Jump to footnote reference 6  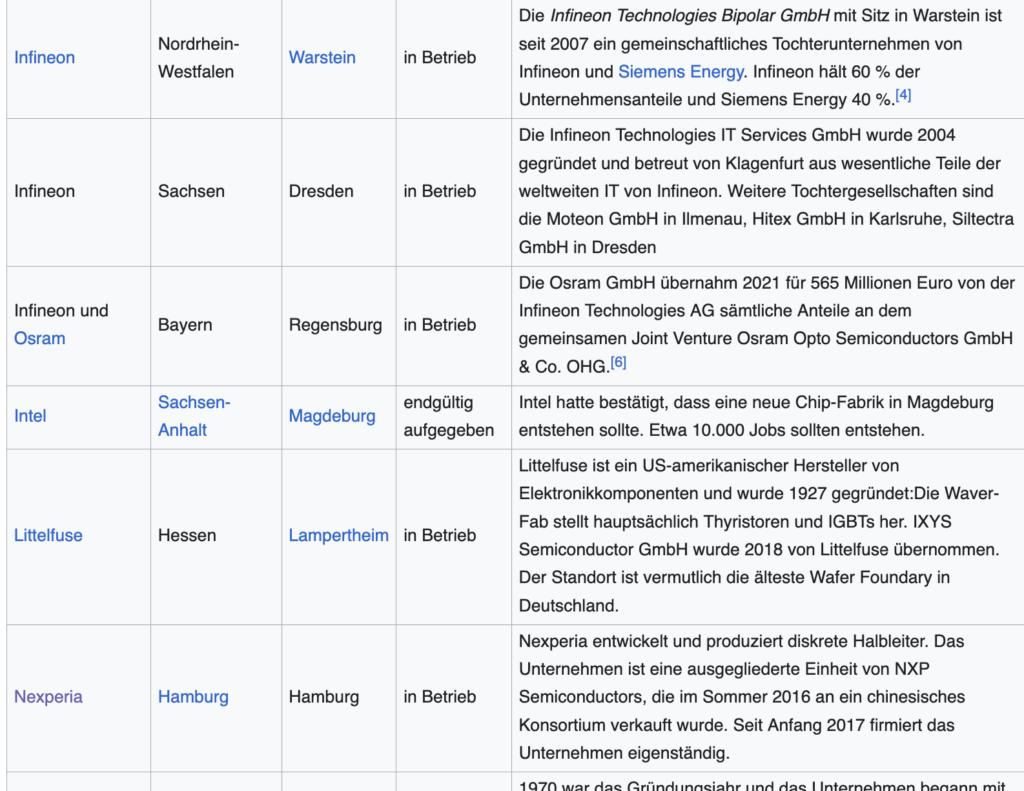point(618,363)
